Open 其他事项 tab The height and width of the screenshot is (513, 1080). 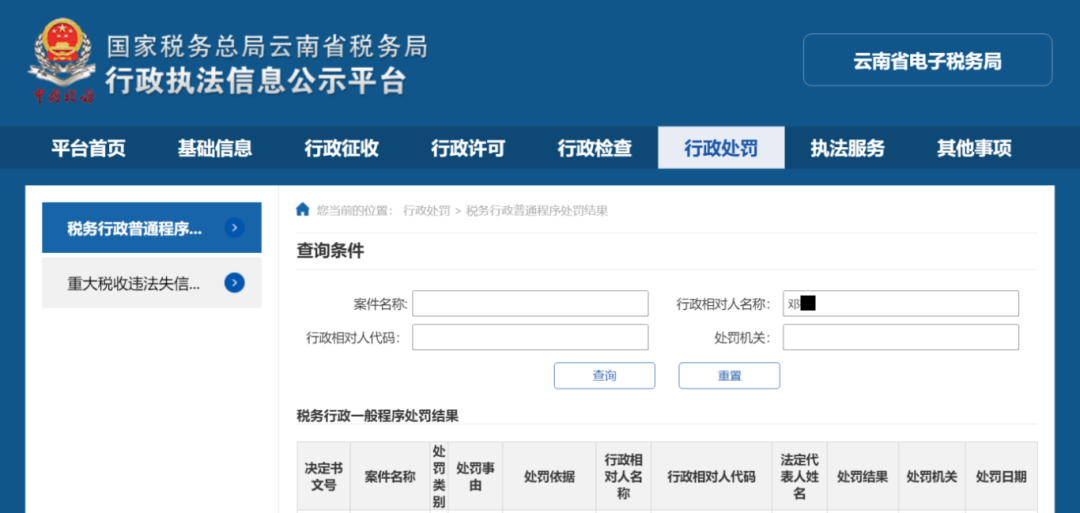click(974, 149)
